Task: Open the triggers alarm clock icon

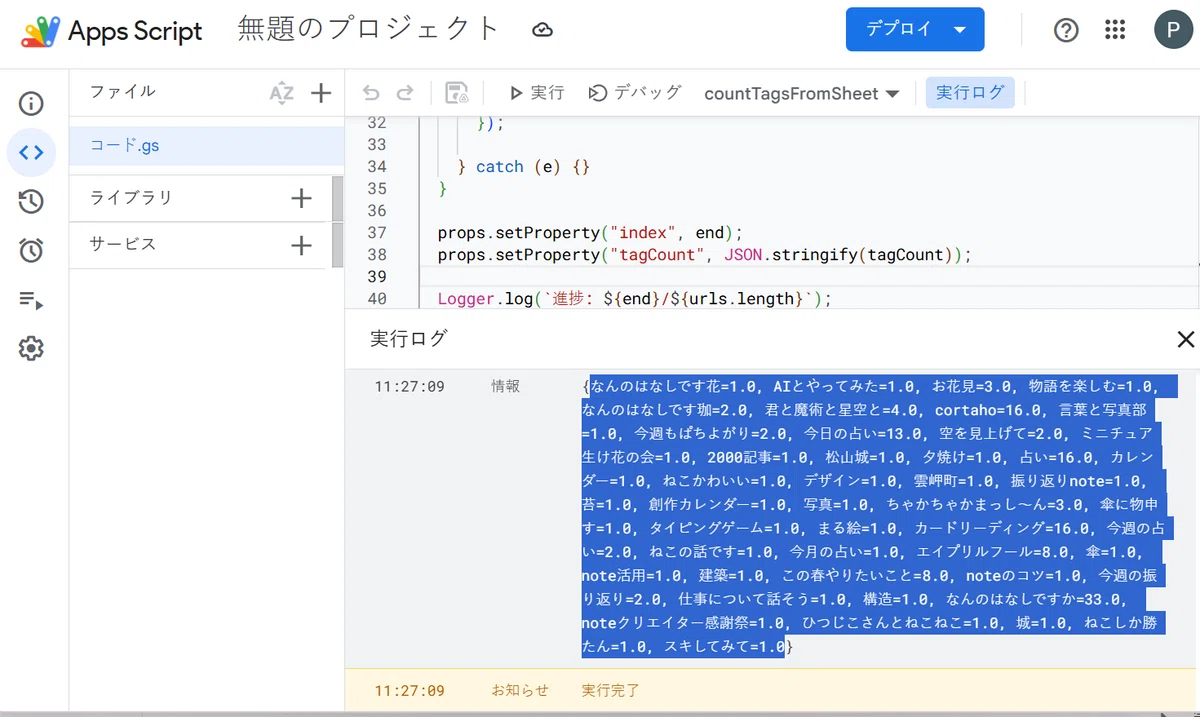Action: tap(31, 251)
